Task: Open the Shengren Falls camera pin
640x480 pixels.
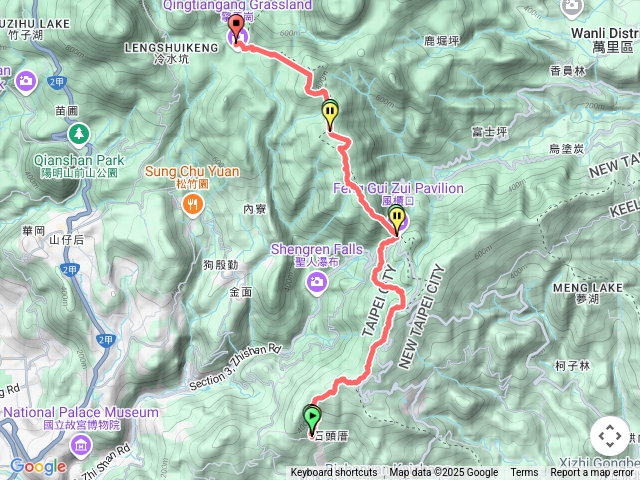Action: pos(317,283)
